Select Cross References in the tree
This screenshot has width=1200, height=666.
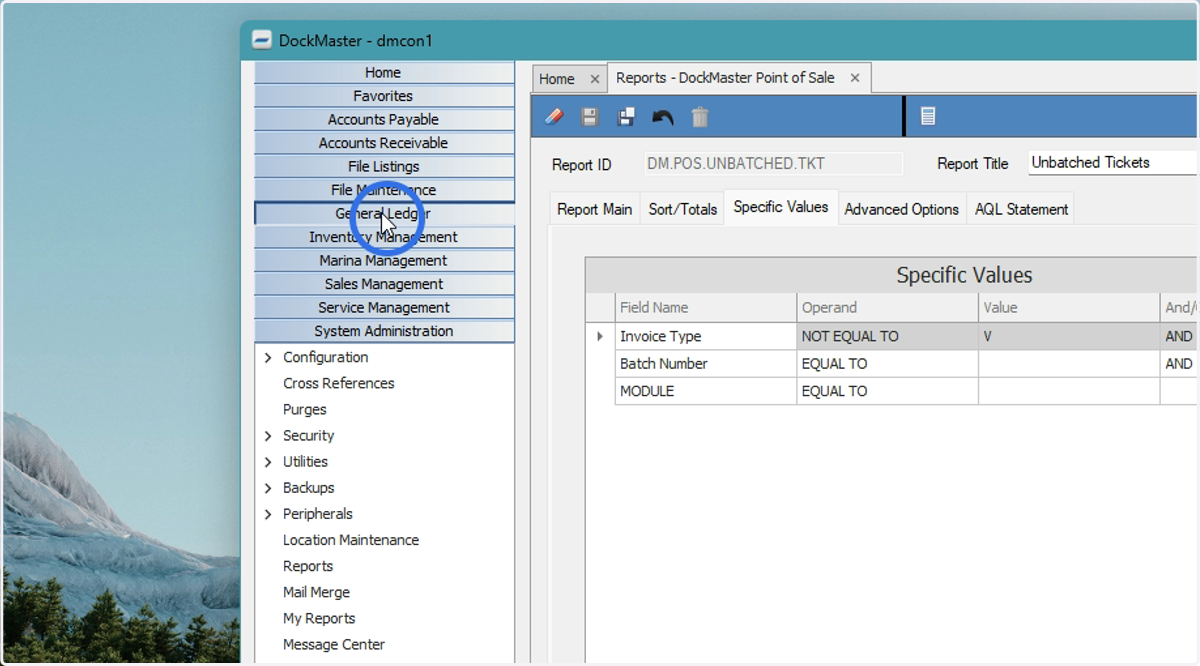tap(338, 383)
